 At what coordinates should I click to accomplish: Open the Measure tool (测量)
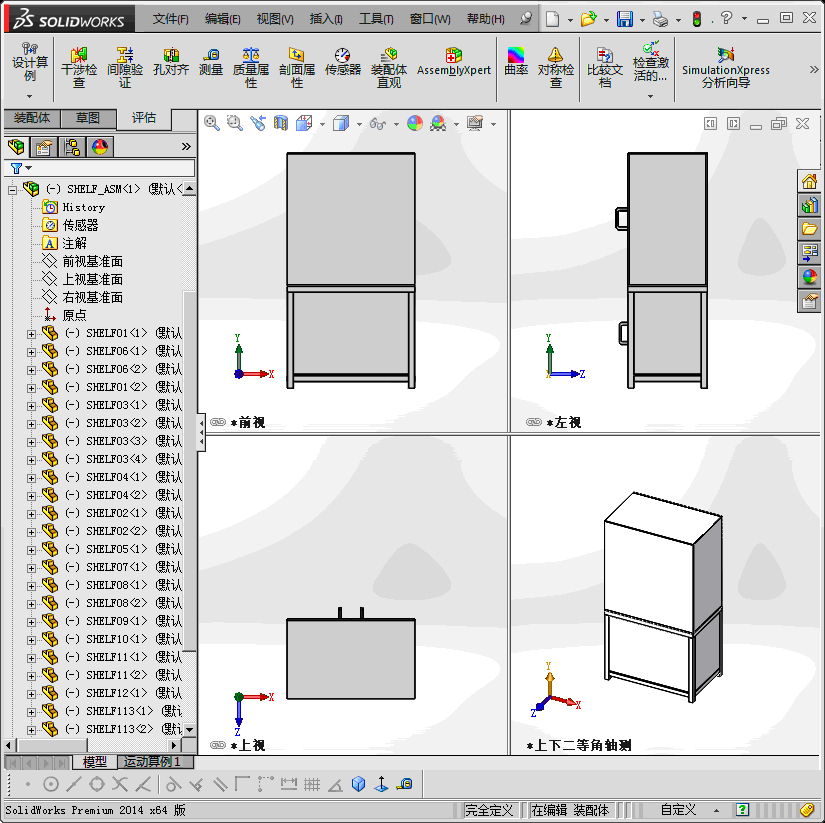211,62
